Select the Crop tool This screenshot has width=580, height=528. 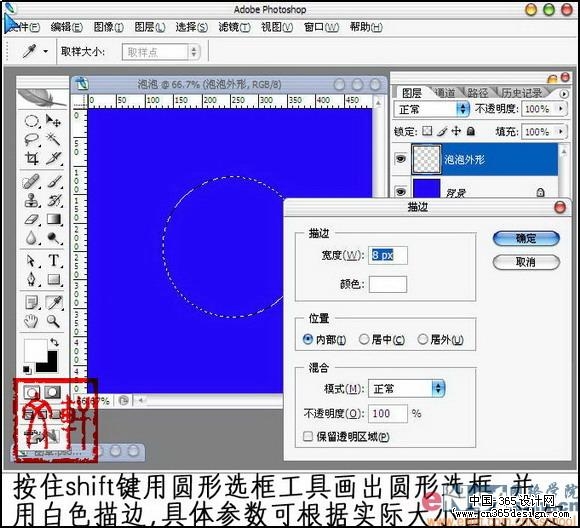coord(32,158)
